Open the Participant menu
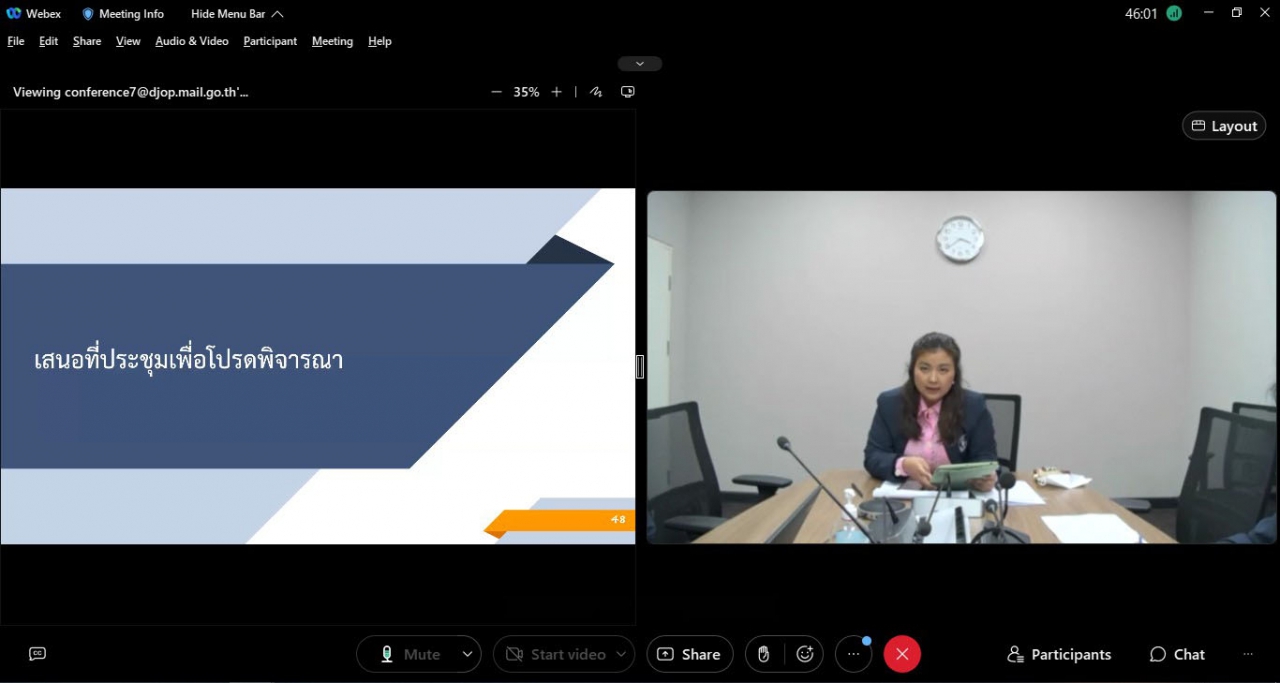 (x=270, y=41)
